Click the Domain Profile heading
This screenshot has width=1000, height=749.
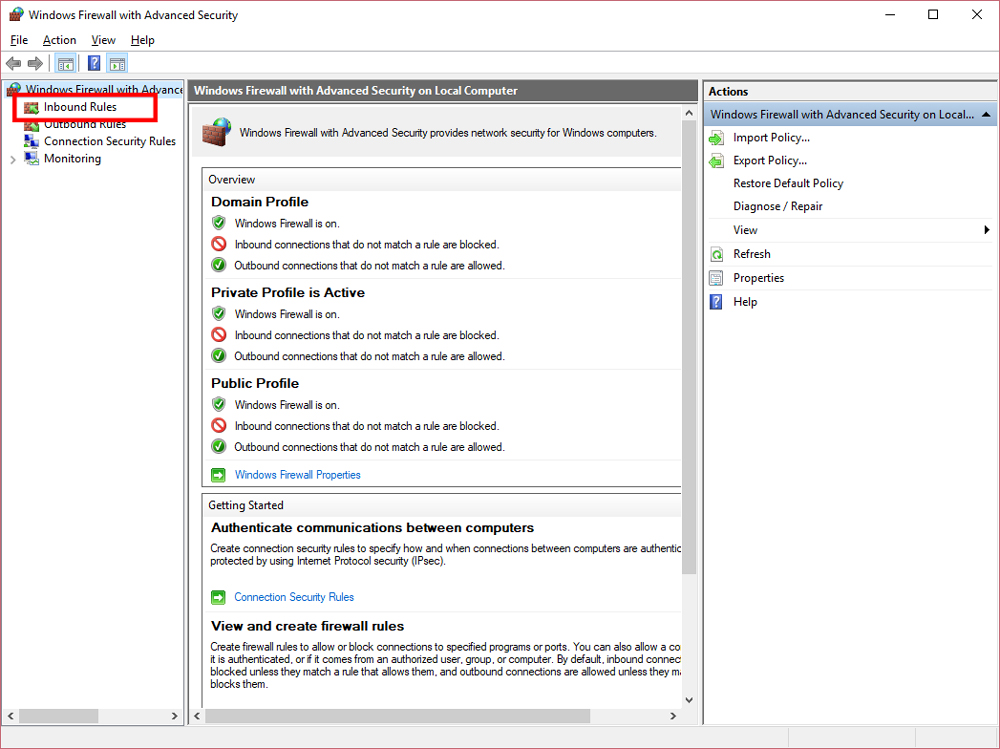pos(260,202)
